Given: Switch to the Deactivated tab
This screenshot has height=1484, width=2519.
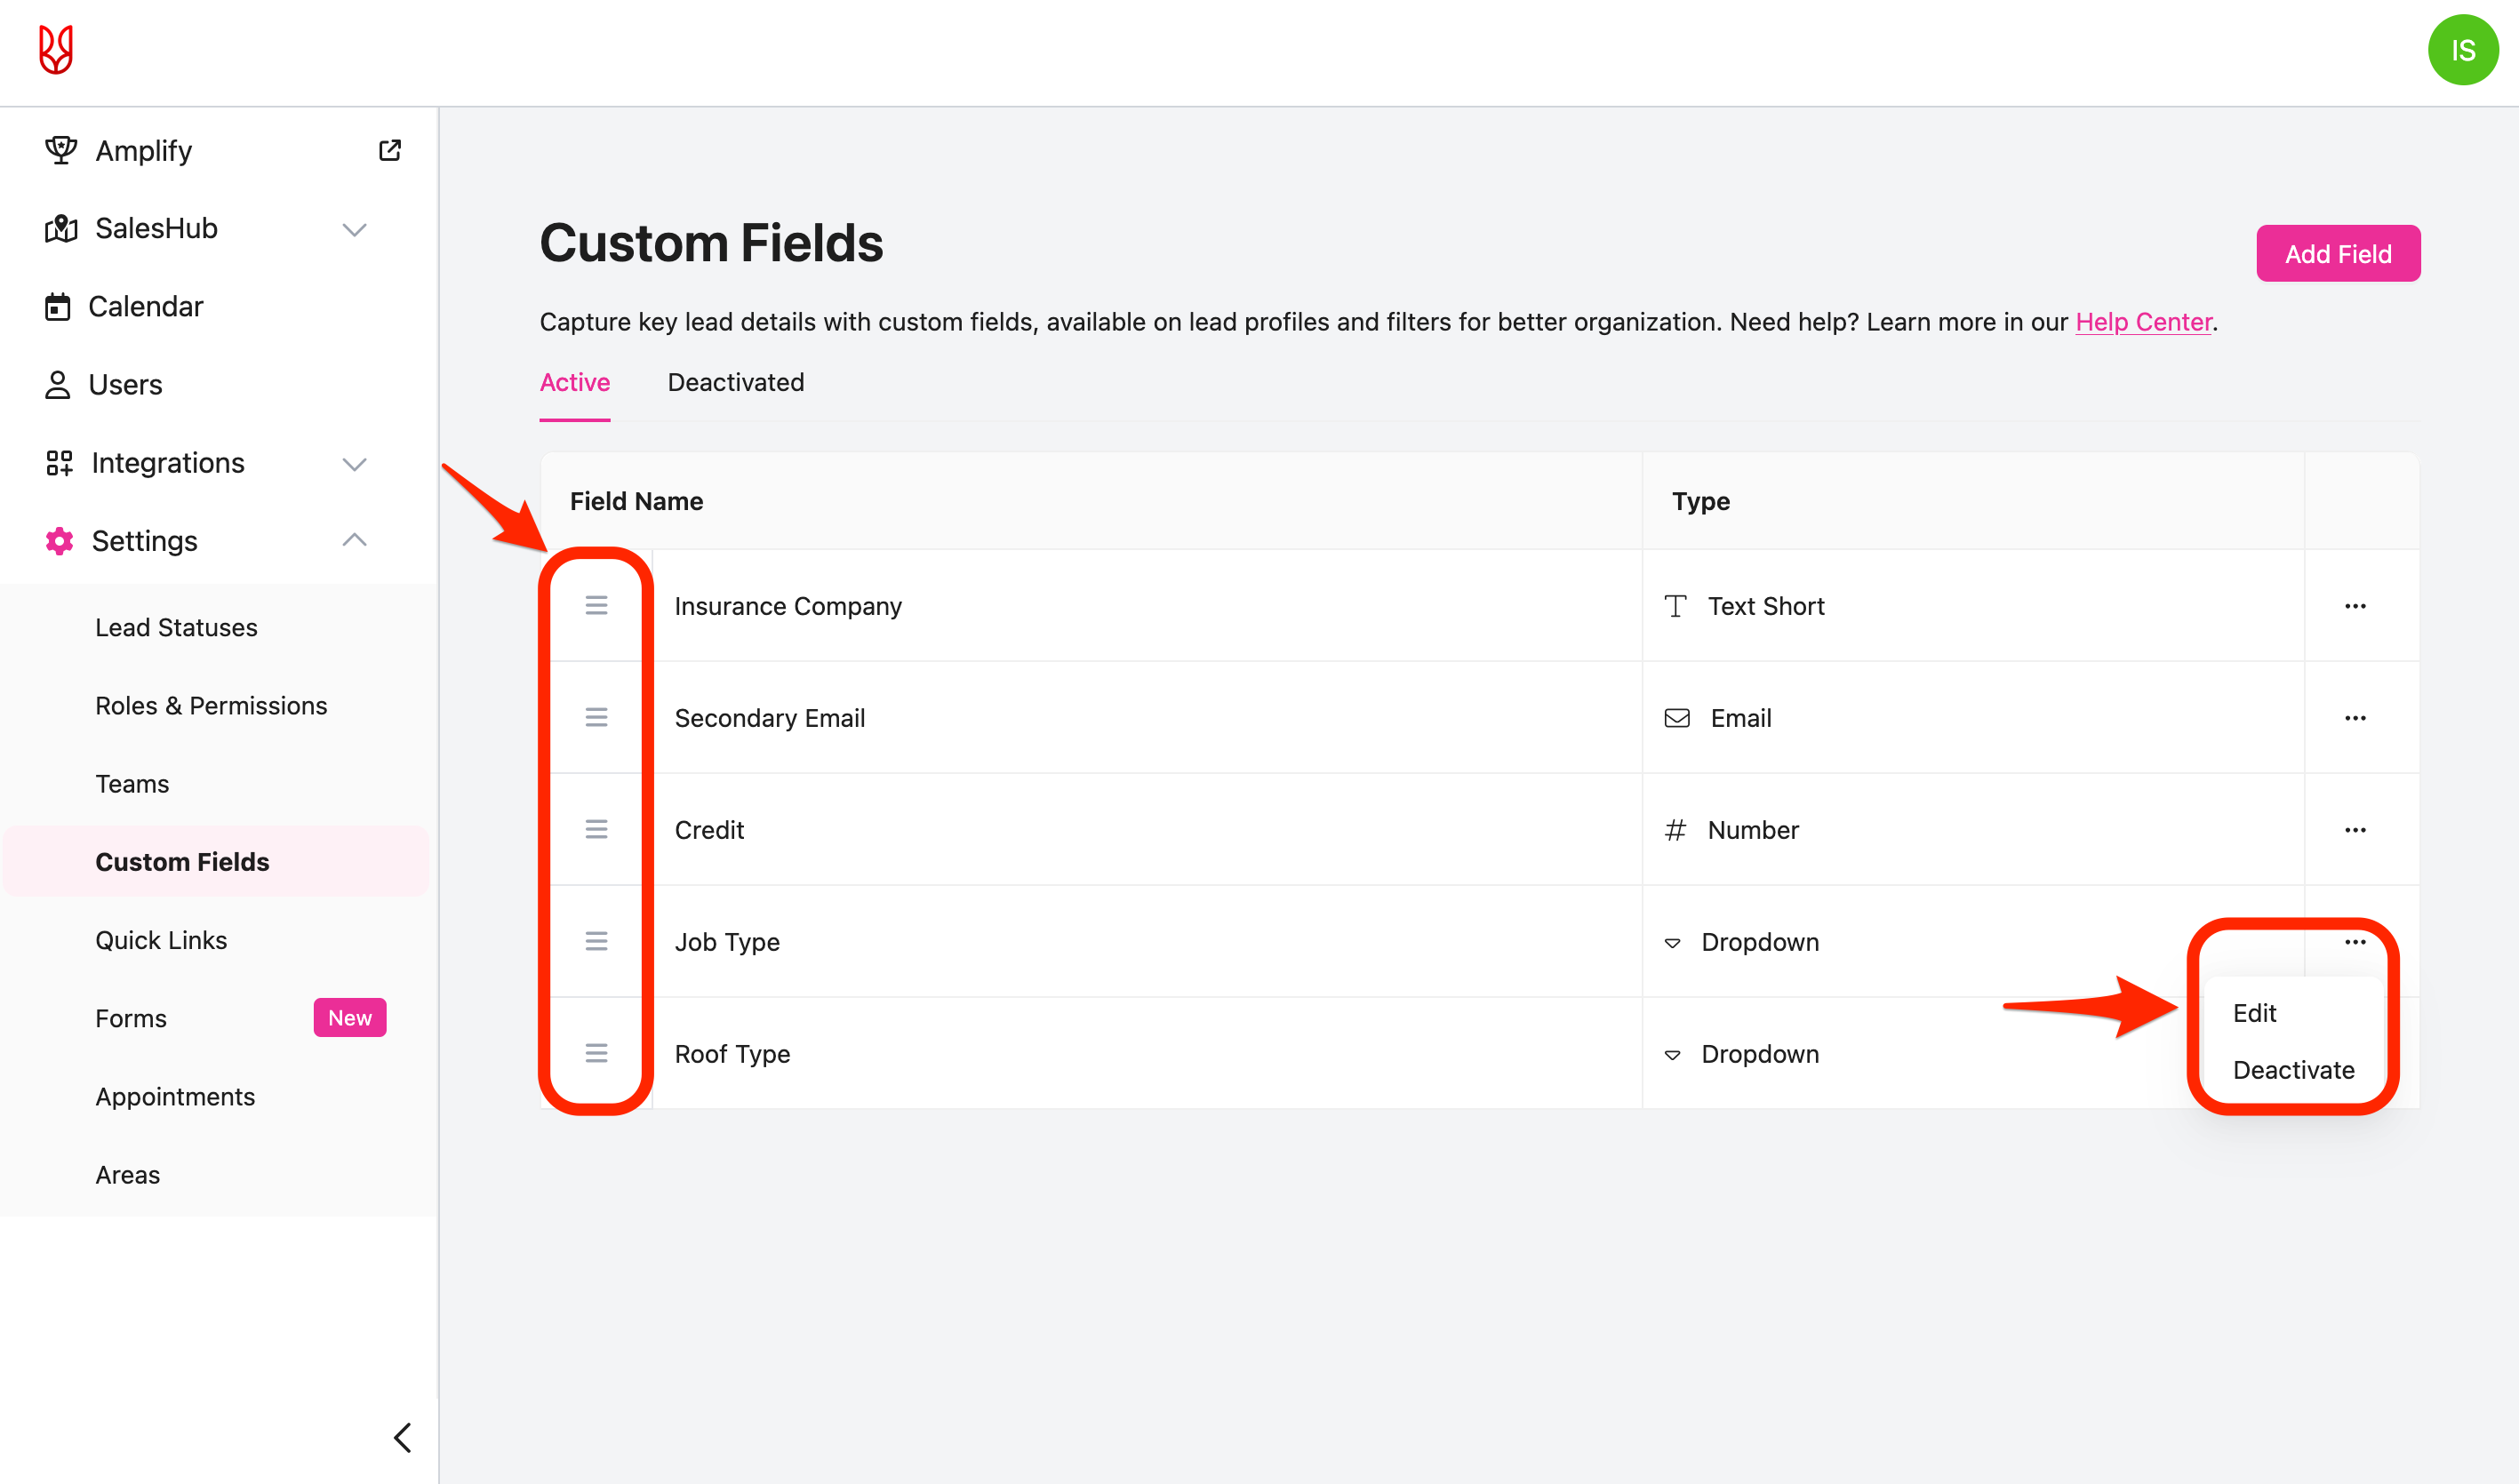Looking at the screenshot, I should (x=735, y=382).
